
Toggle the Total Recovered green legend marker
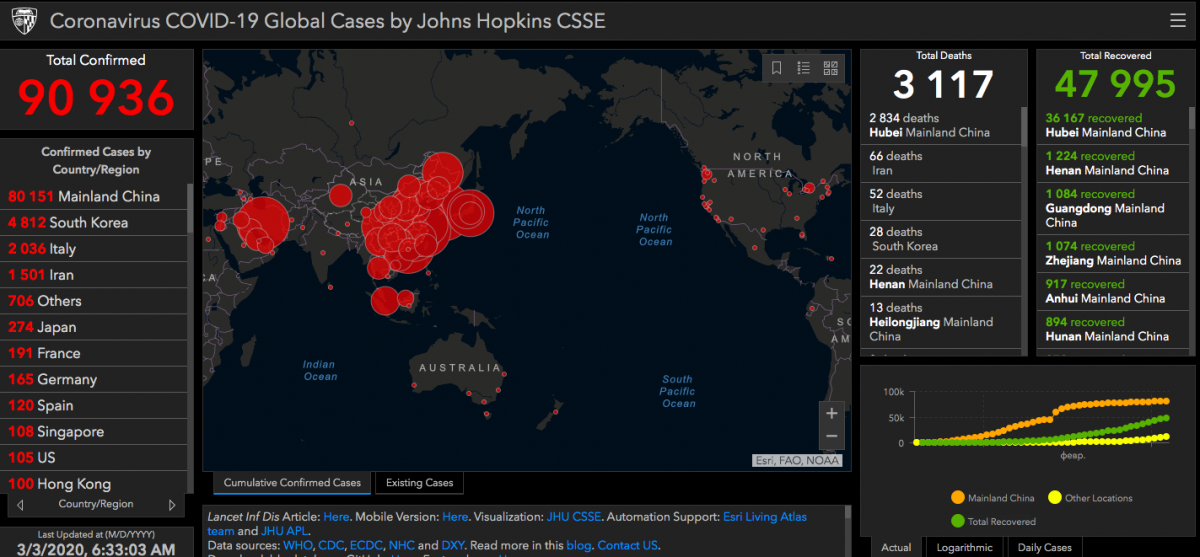tap(959, 521)
